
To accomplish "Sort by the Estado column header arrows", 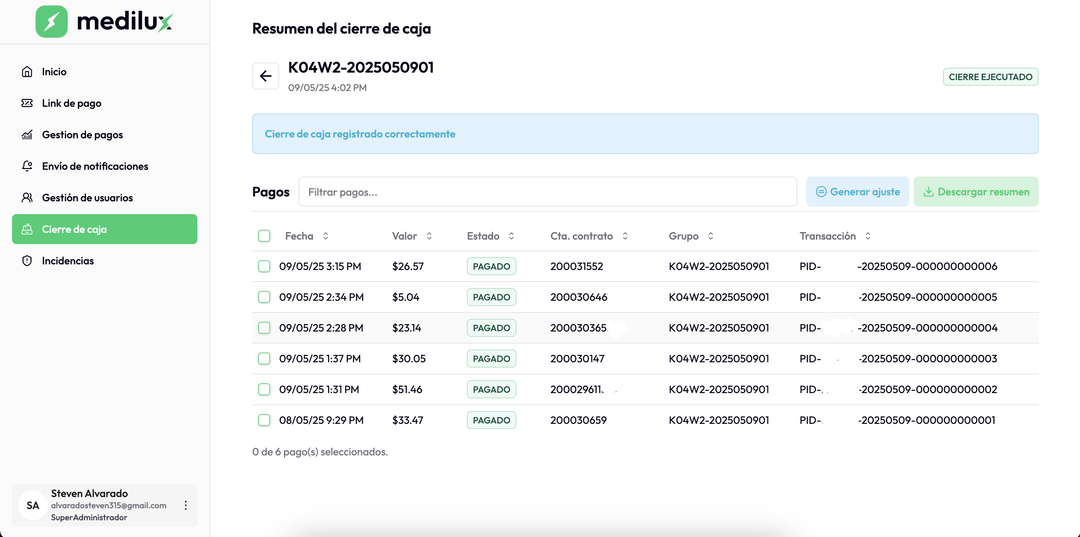I will click(511, 236).
